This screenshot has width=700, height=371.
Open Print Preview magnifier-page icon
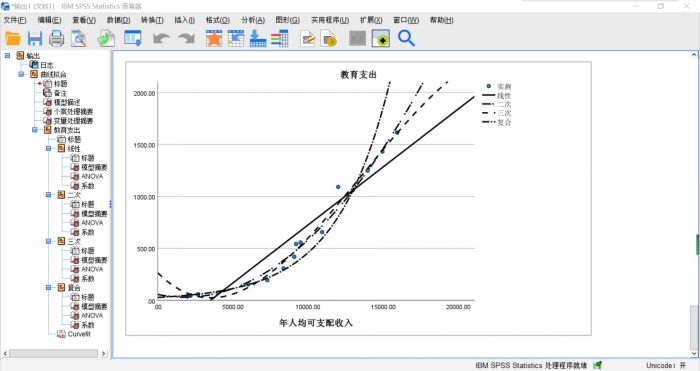point(78,39)
